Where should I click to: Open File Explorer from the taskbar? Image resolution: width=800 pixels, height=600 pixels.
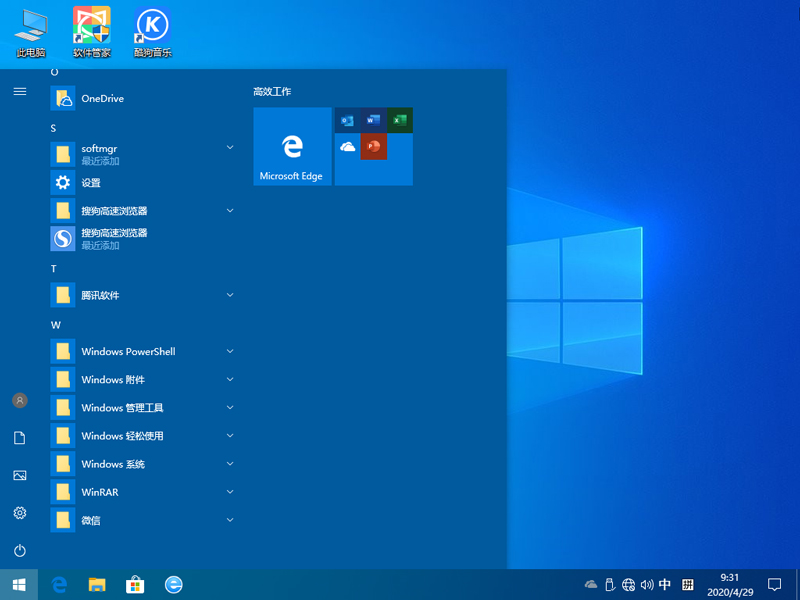coord(97,584)
